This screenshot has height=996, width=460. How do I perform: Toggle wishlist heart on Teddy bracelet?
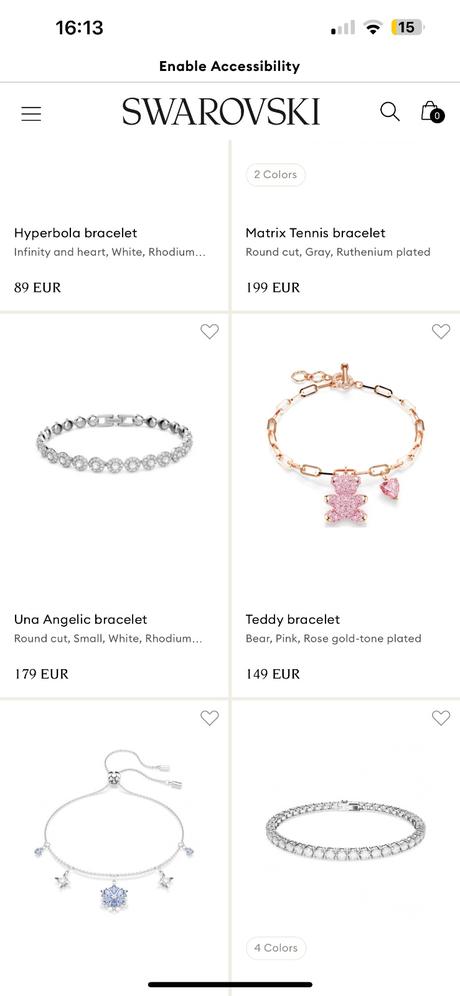441,331
